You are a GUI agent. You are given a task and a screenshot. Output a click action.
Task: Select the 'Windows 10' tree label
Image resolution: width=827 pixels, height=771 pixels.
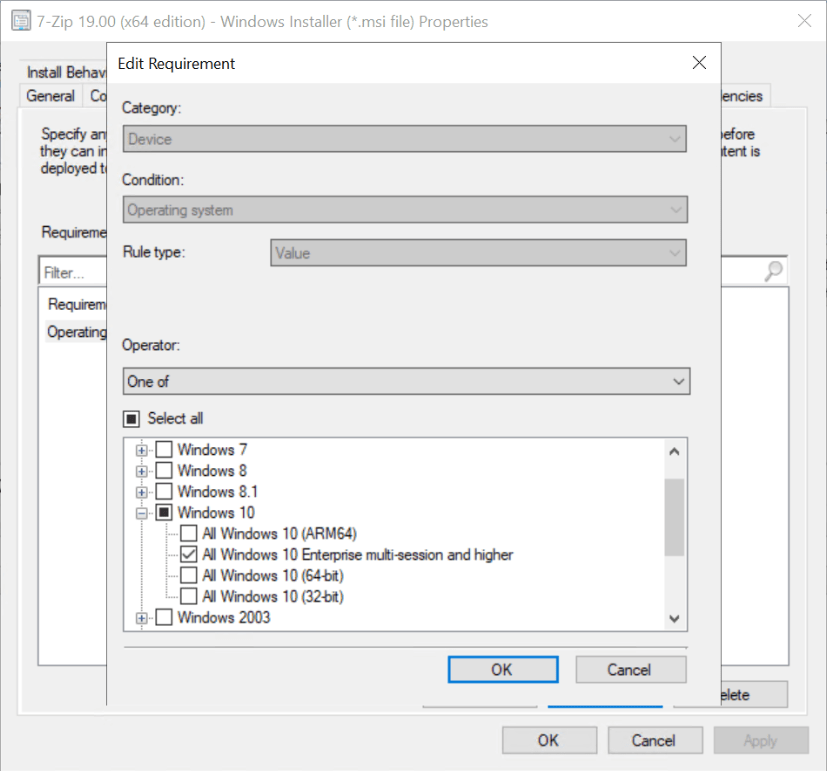pyautogui.click(x=216, y=513)
